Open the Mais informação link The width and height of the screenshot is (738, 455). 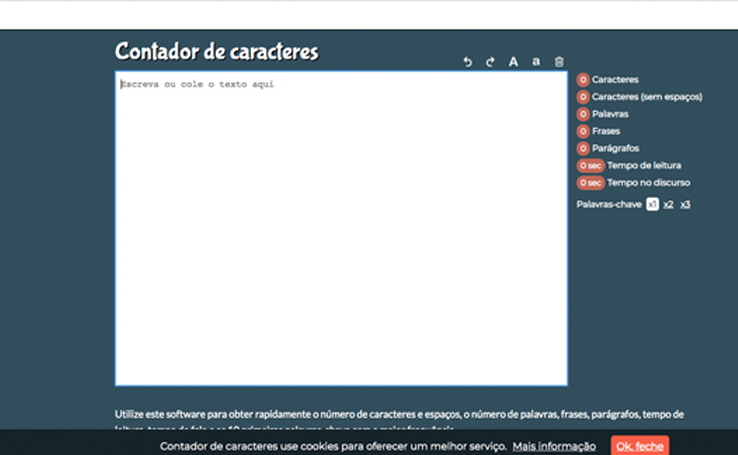pyautogui.click(x=554, y=446)
